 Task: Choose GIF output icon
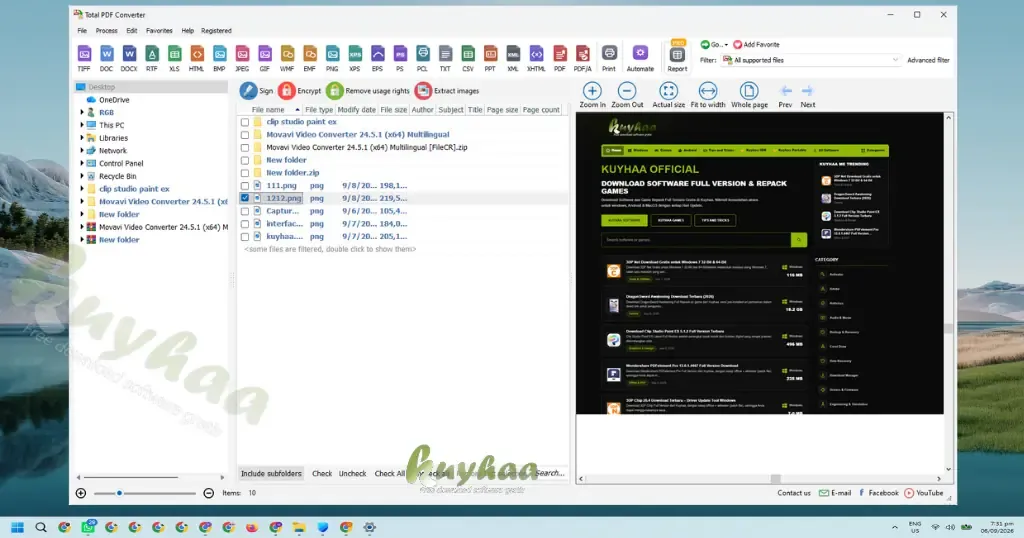point(264,54)
